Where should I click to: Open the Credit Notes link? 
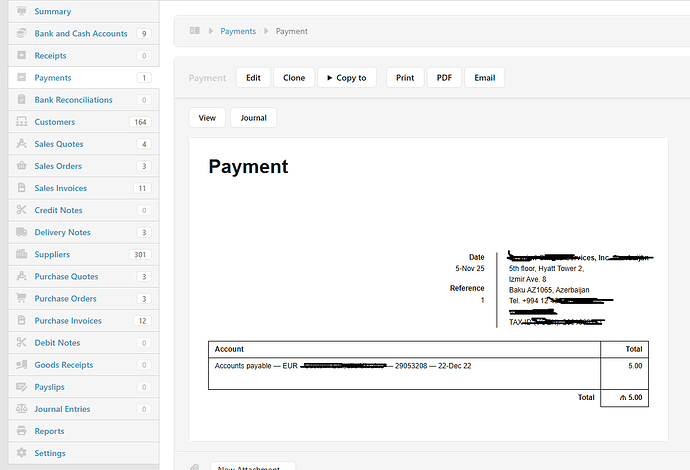[58, 210]
